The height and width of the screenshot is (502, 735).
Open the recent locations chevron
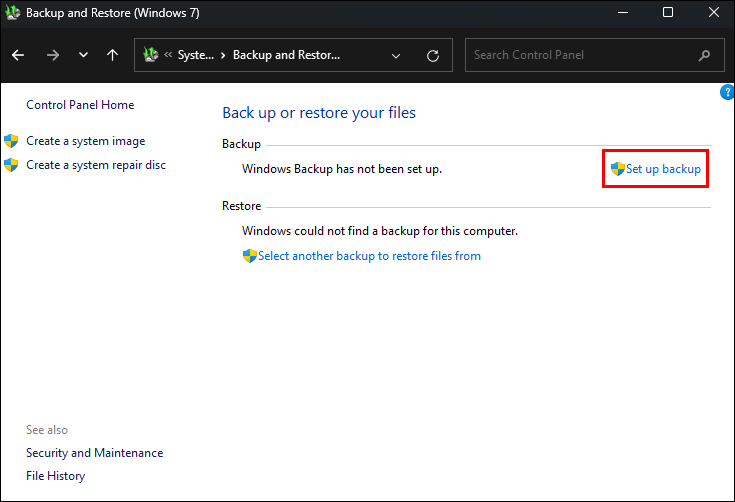tap(83, 55)
